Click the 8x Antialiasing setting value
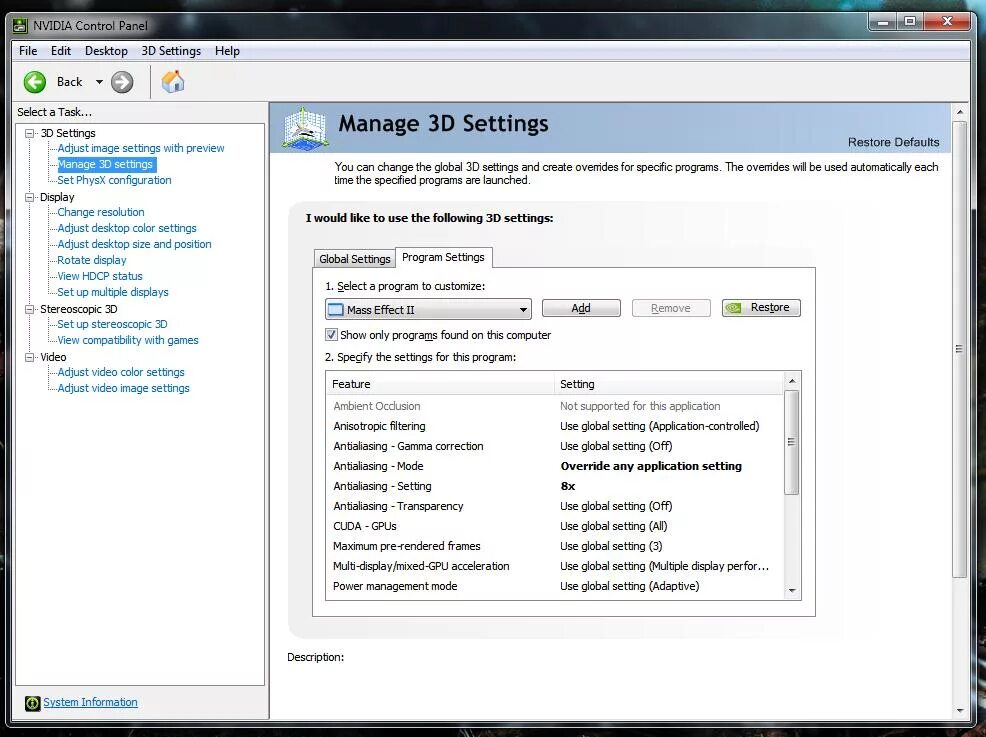986x737 pixels. [x=568, y=486]
